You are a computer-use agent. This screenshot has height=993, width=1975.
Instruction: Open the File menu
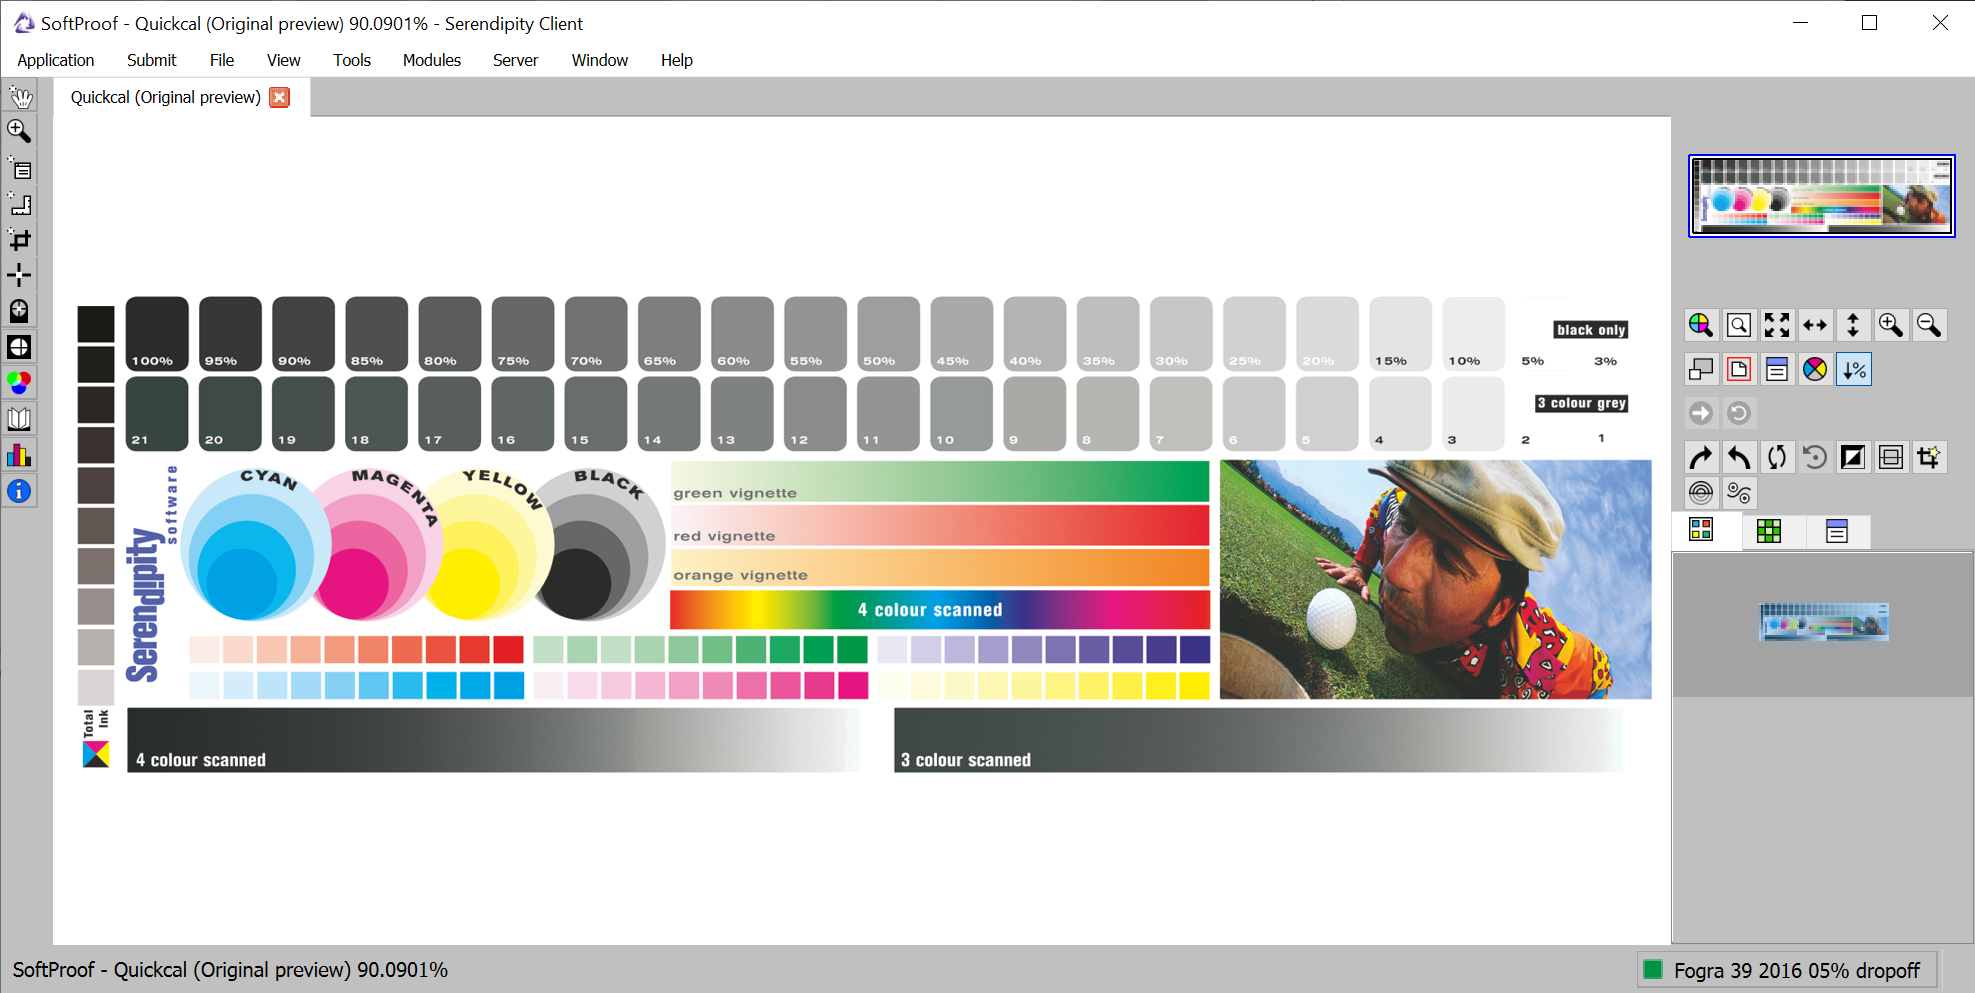(x=222, y=60)
